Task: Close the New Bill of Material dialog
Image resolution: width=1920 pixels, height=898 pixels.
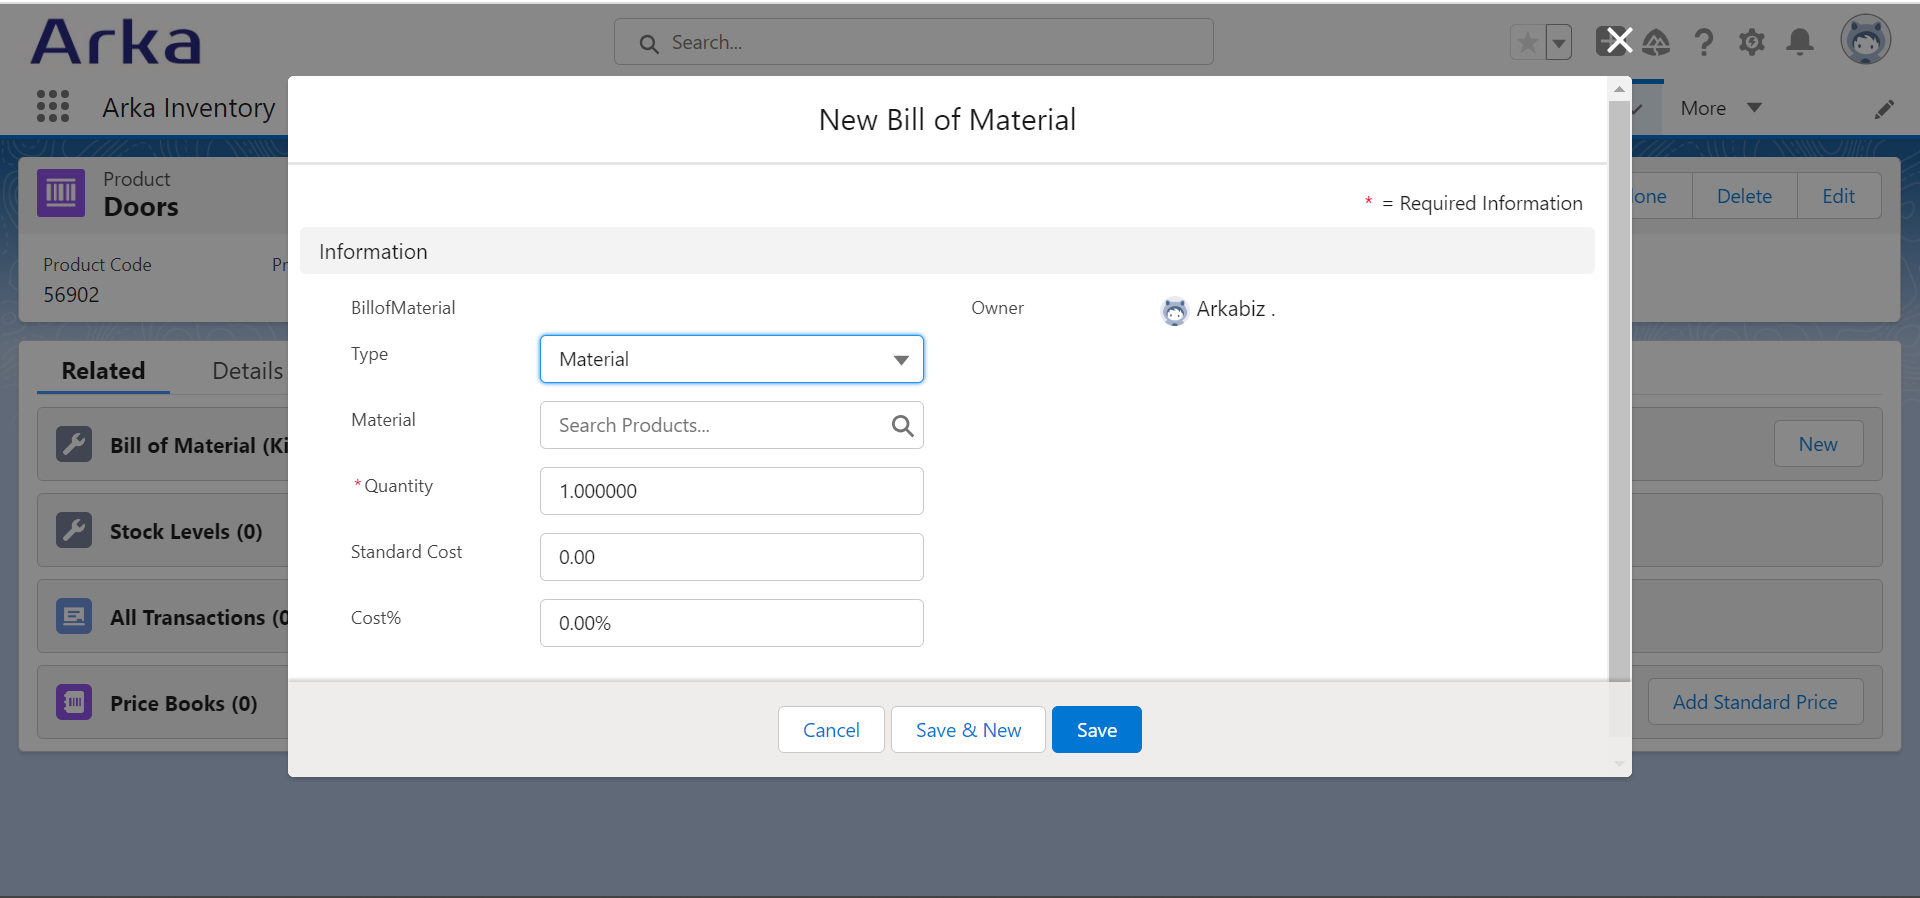Action: [x=1619, y=40]
